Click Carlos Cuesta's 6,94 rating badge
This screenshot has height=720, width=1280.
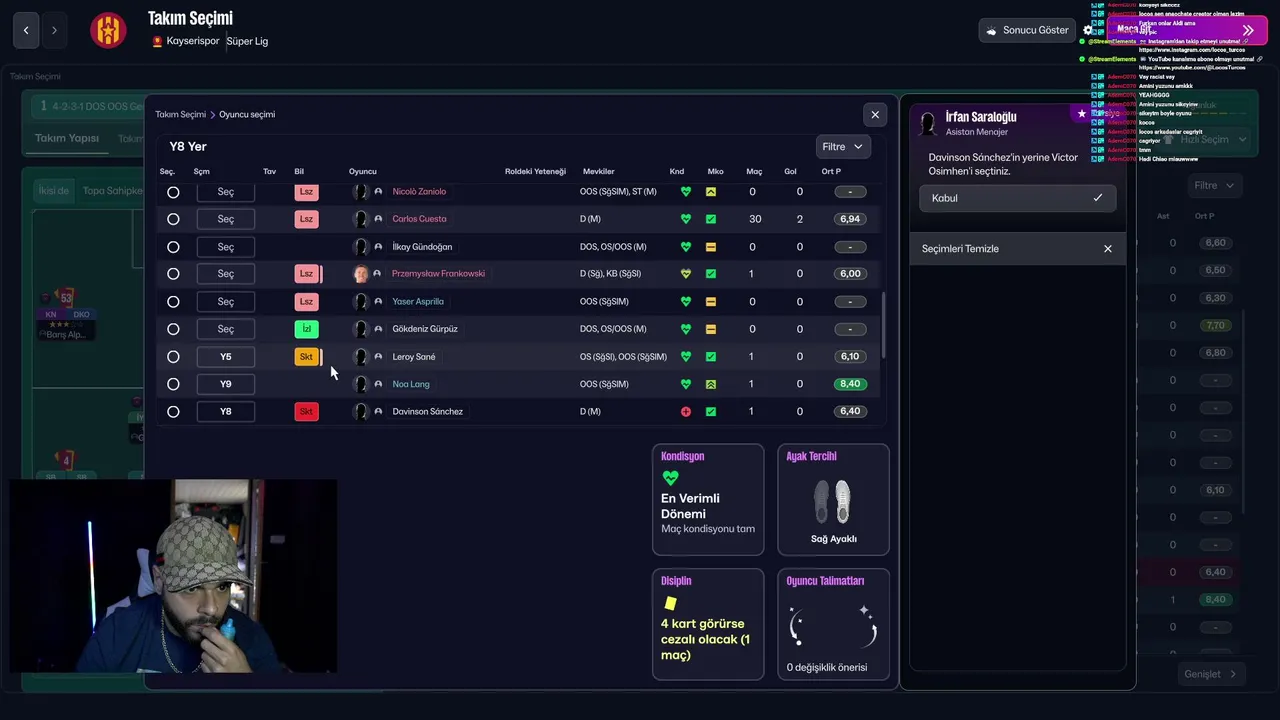click(x=850, y=219)
